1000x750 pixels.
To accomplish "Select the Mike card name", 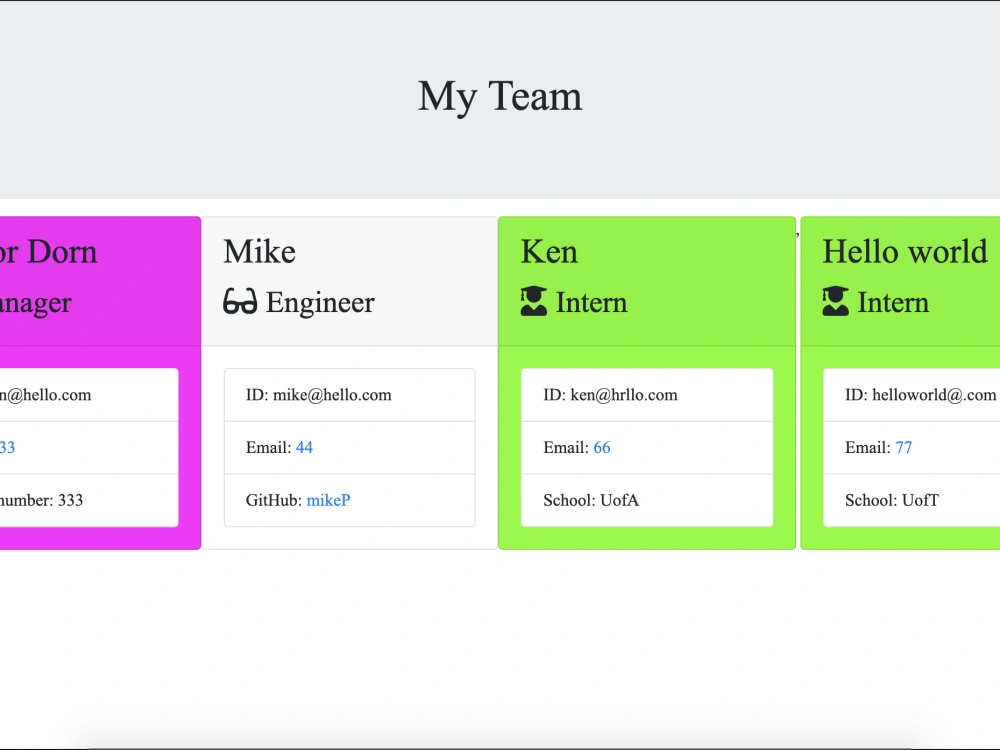I will coord(260,251).
